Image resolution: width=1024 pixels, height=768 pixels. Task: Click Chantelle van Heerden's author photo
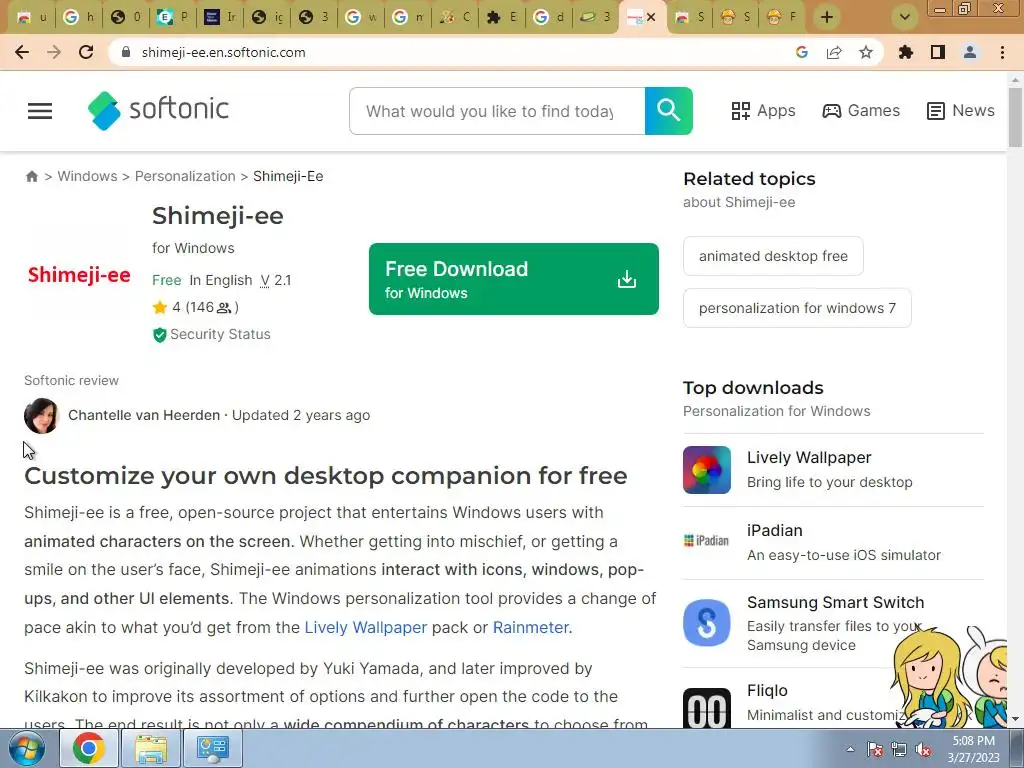41,415
